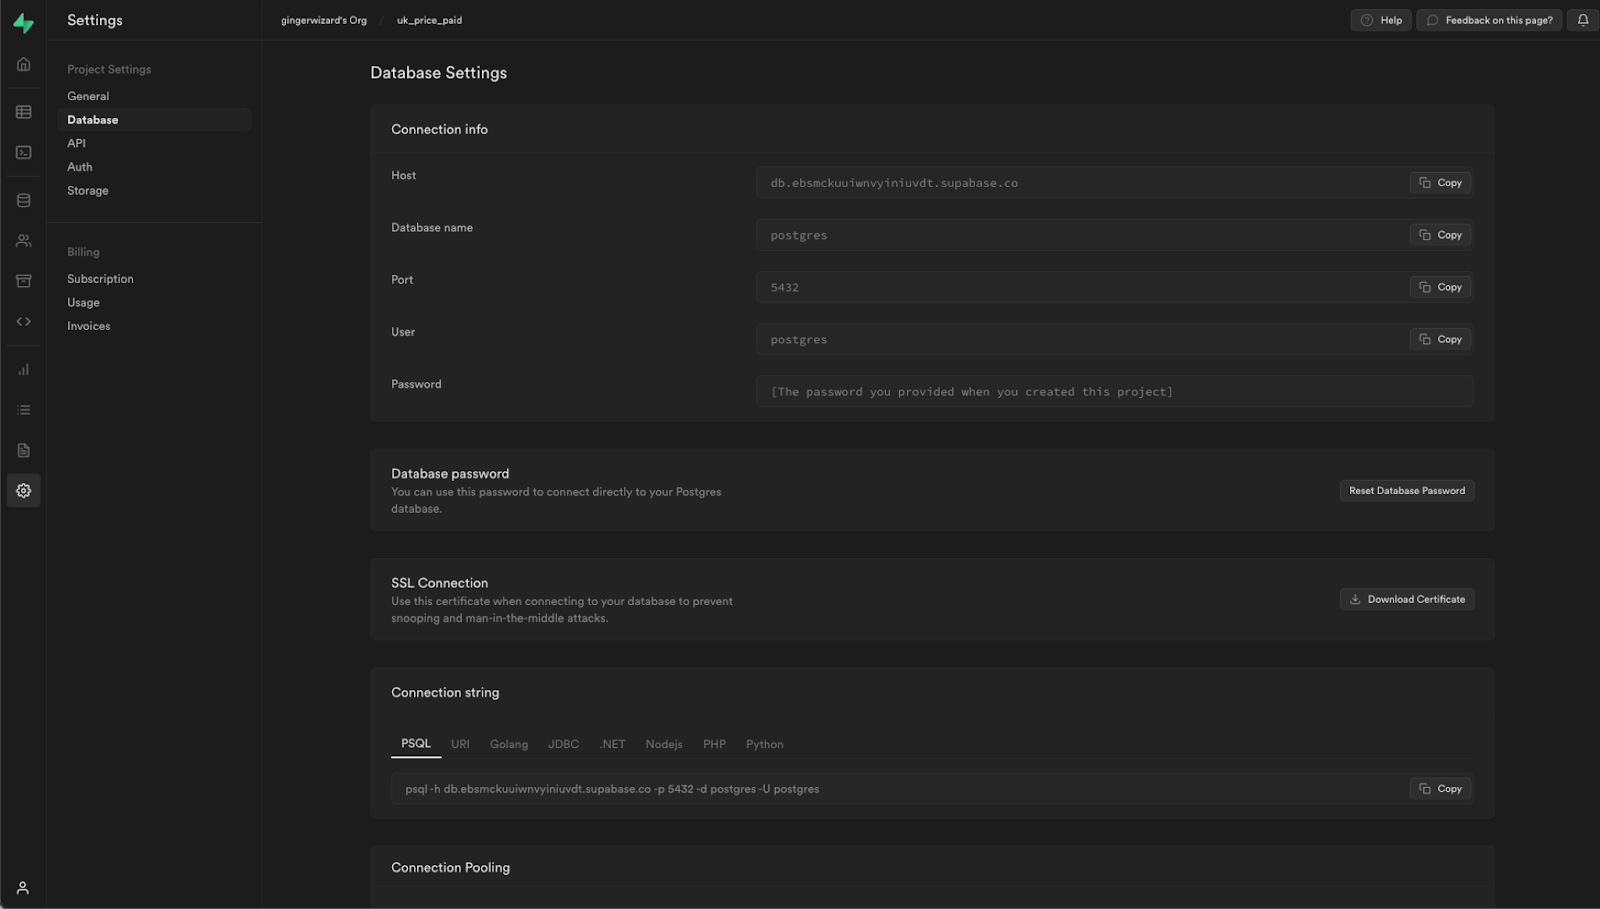This screenshot has height=909, width=1600.
Task: Open API under Project Settings
Action: click(x=76, y=143)
